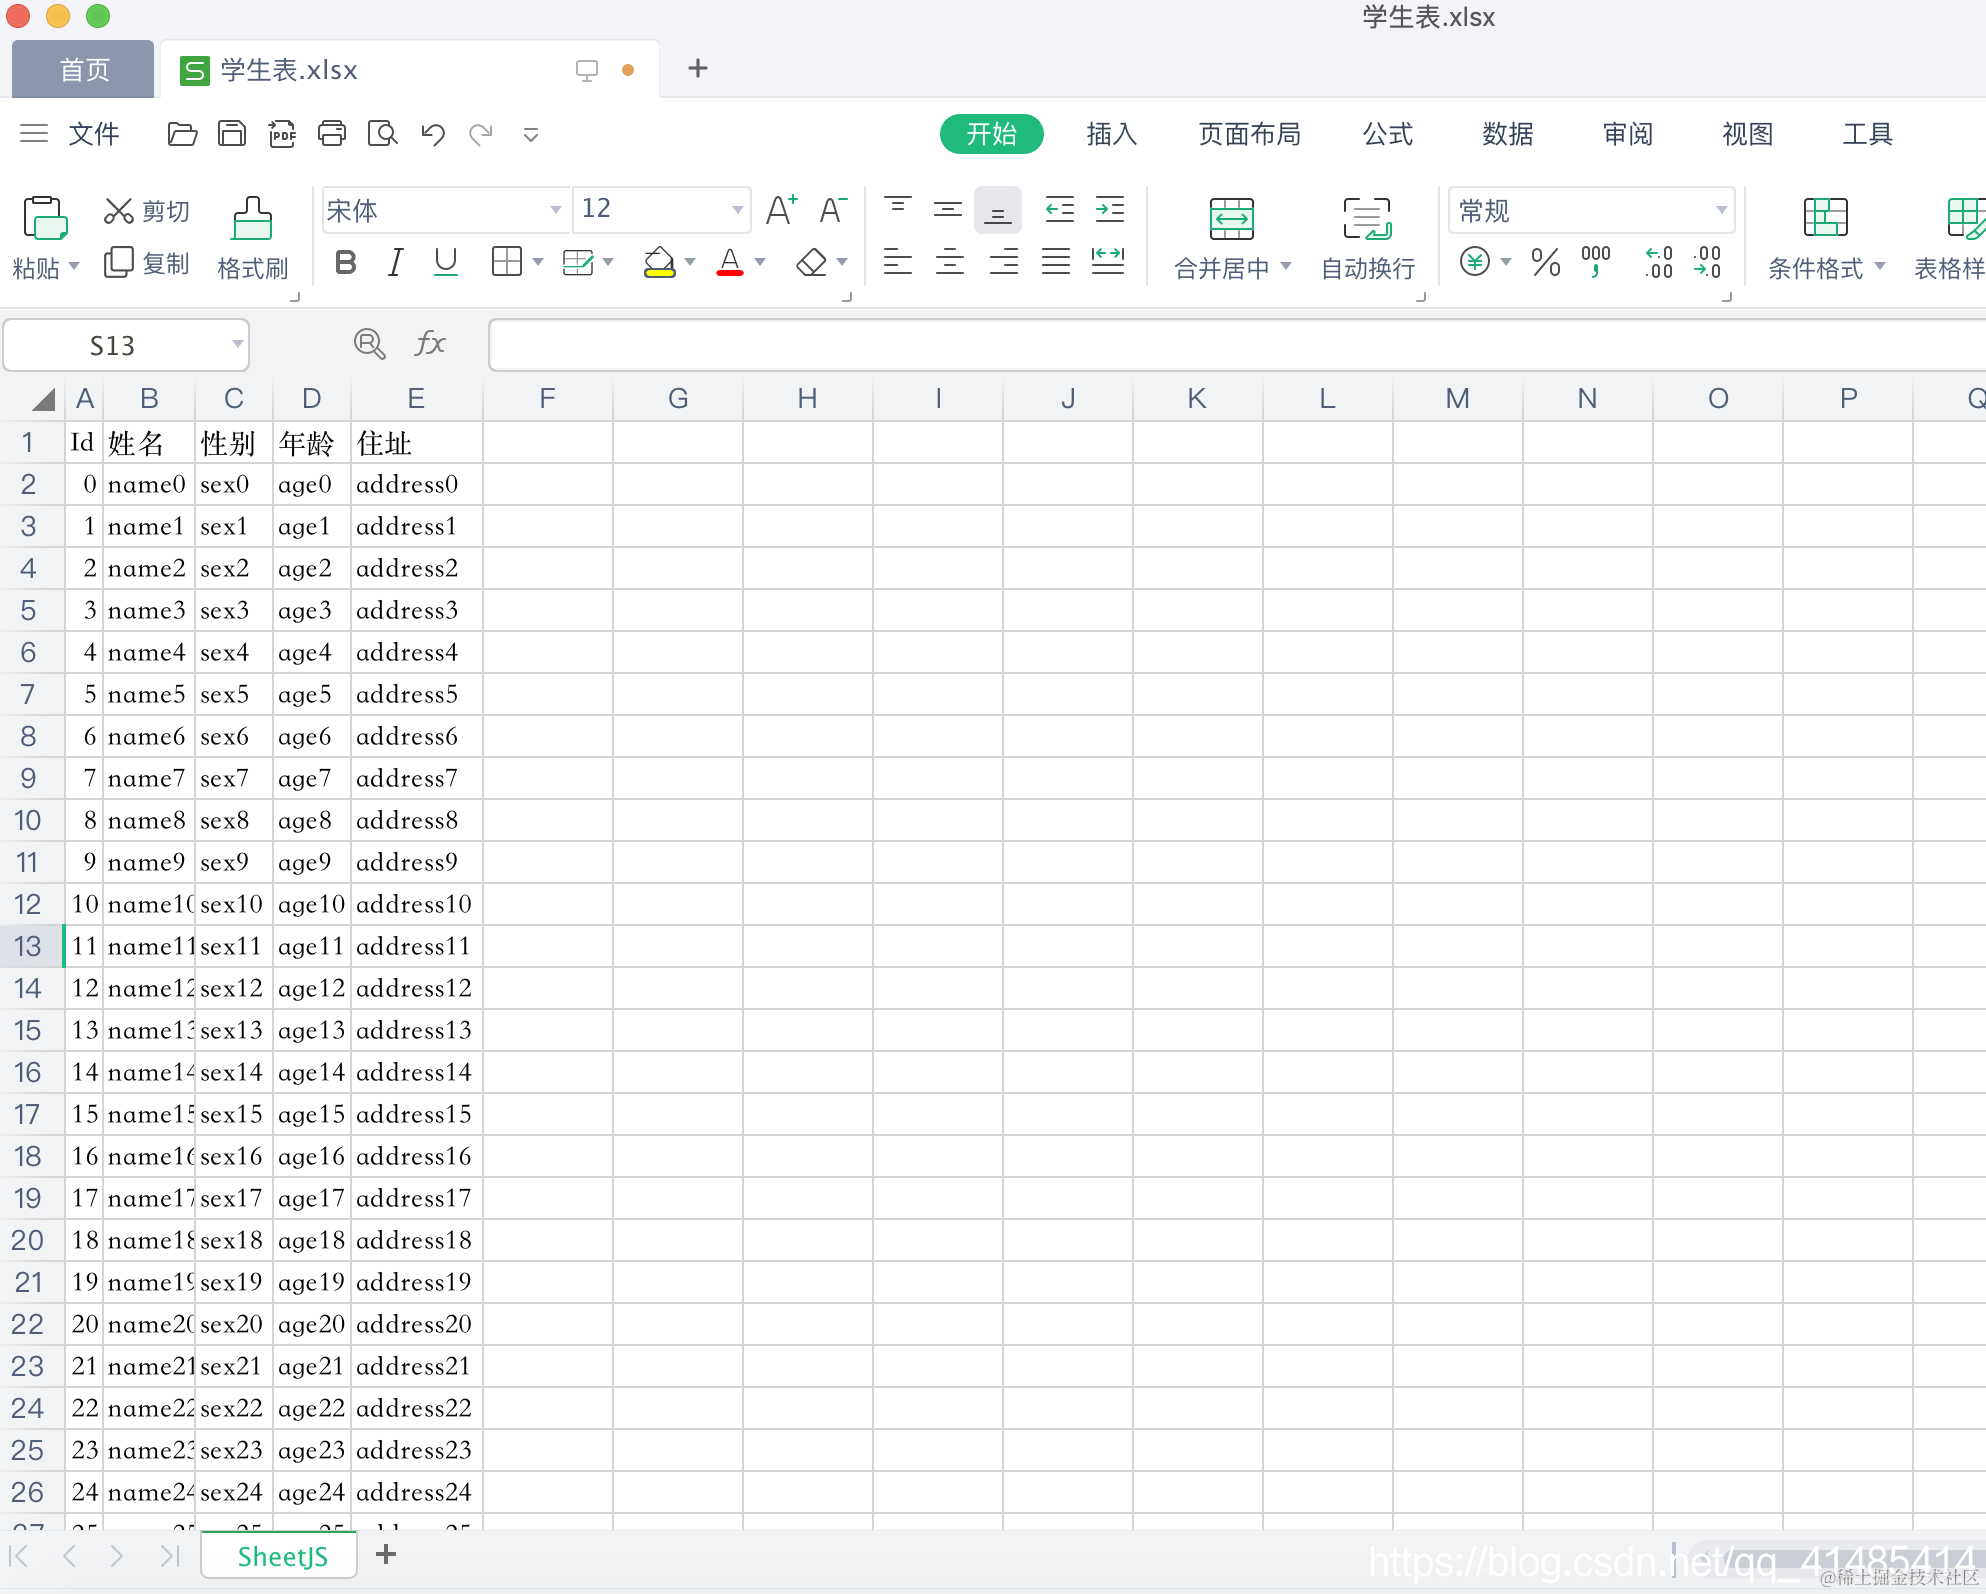Image resolution: width=1986 pixels, height=1594 pixels.
Task: Open the font name dropdown
Action: (555, 210)
